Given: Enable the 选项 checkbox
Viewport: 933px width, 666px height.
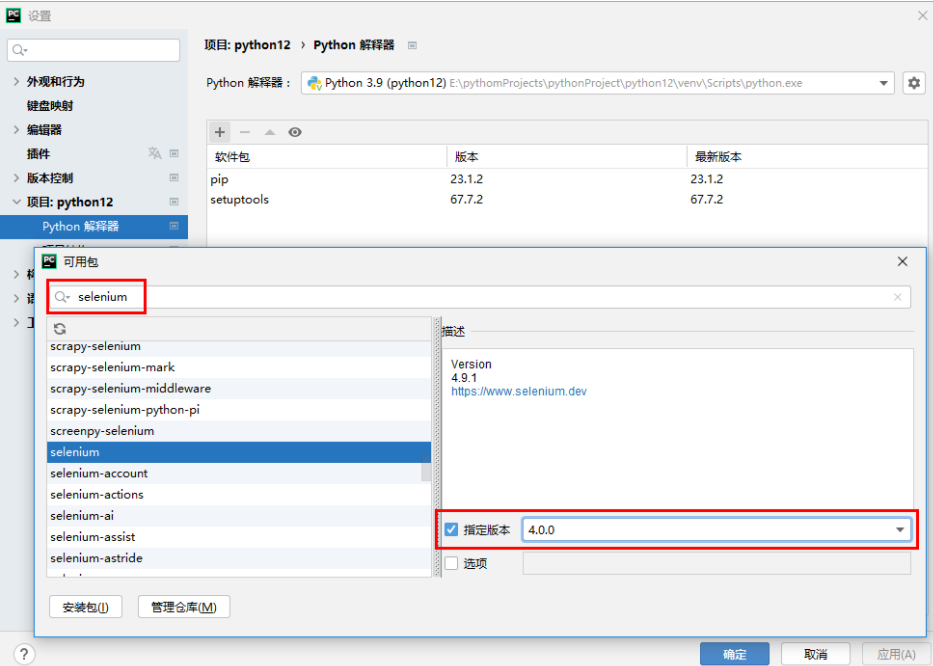Looking at the screenshot, I should coord(452,563).
